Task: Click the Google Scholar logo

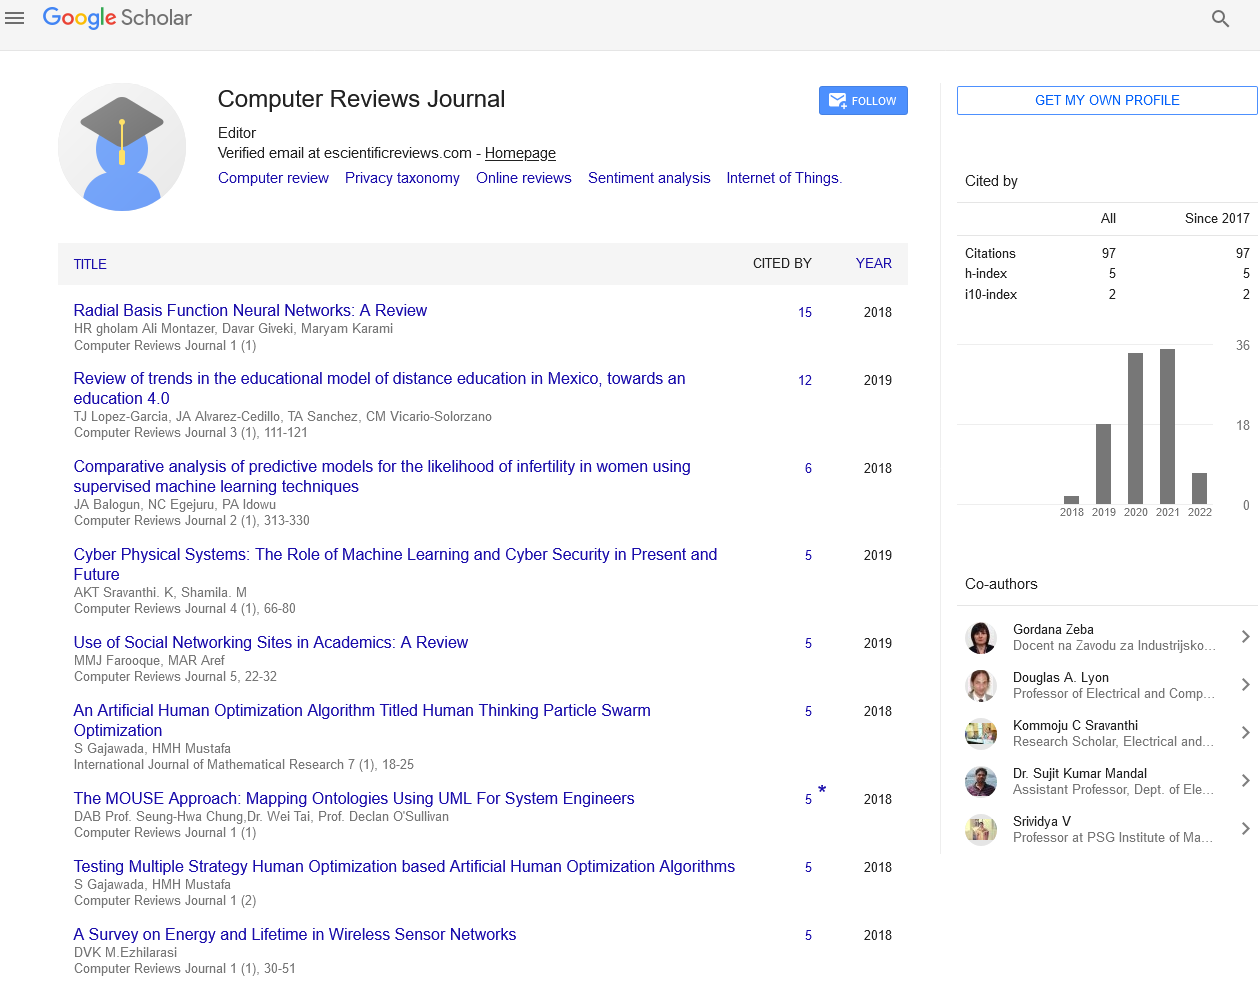Action: point(117,18)
